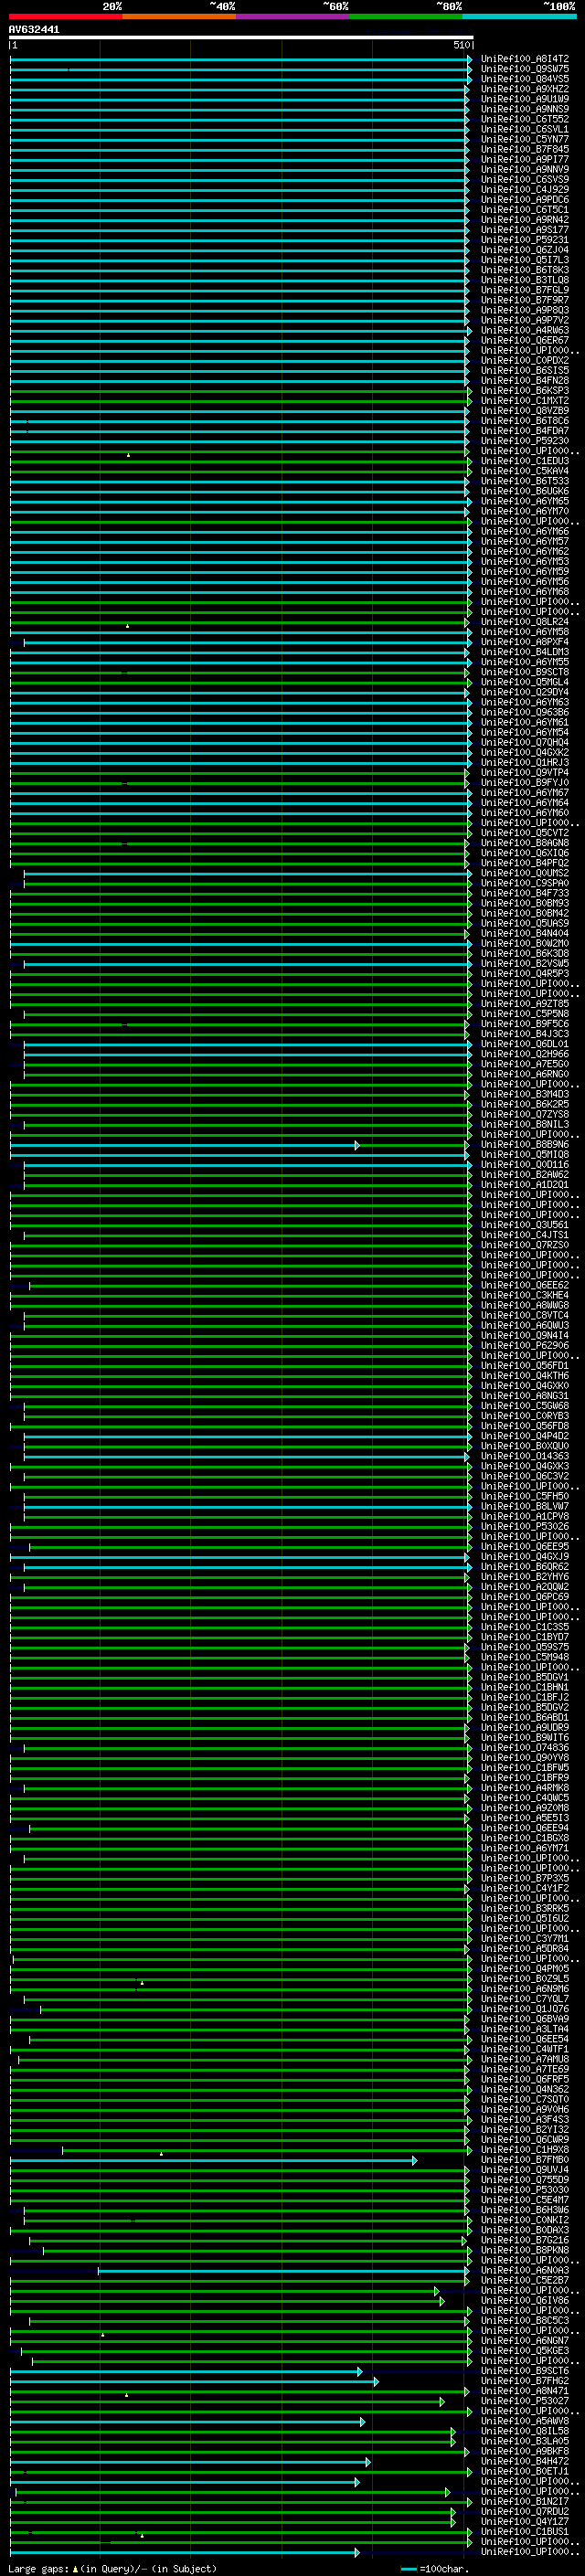Click the UniRef100_P62906 label

(524, 1346)
